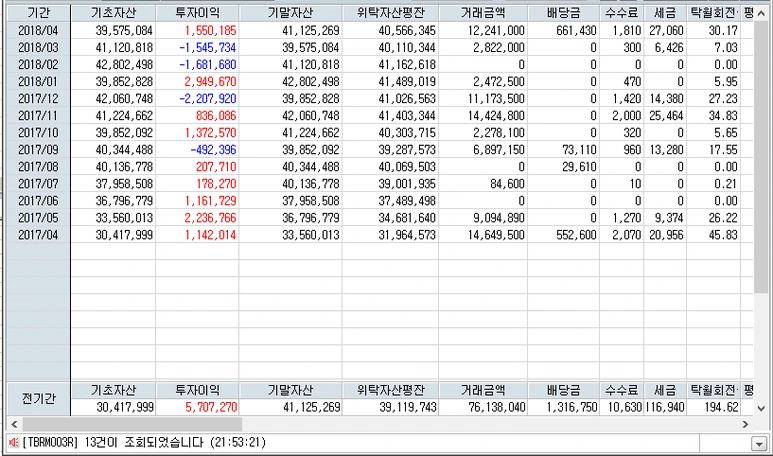Image resolution: width=773 pixels, height=456 pixels.
Task: Click investment loss value -1,681,680
Action: coord(208,65)
